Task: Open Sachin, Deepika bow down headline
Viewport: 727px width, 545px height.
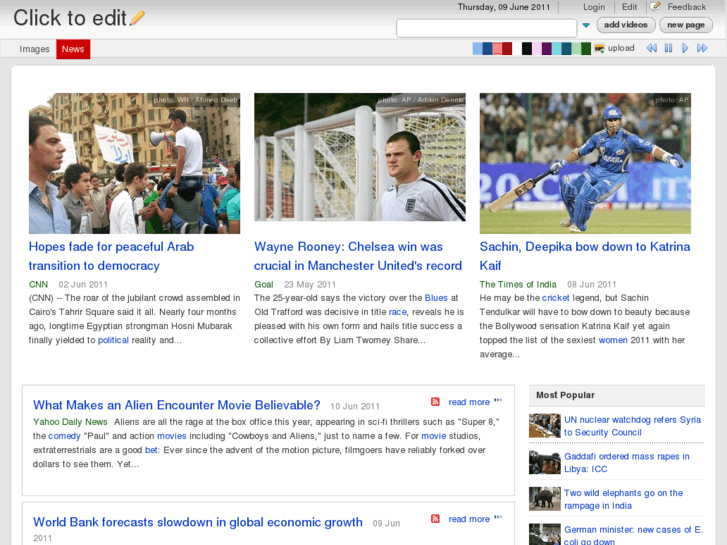Action: pyautogui.click(x=585, y=256)
